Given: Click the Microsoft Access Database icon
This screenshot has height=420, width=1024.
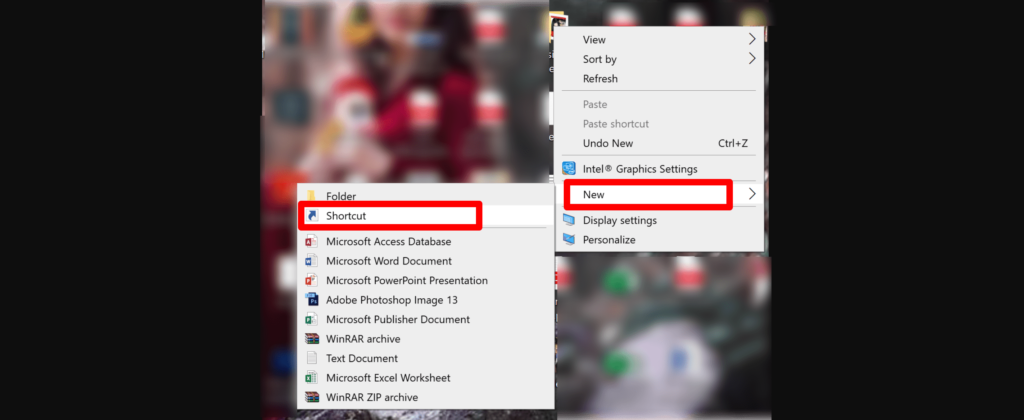Looking at the screenshot, I should click(312, 242).
